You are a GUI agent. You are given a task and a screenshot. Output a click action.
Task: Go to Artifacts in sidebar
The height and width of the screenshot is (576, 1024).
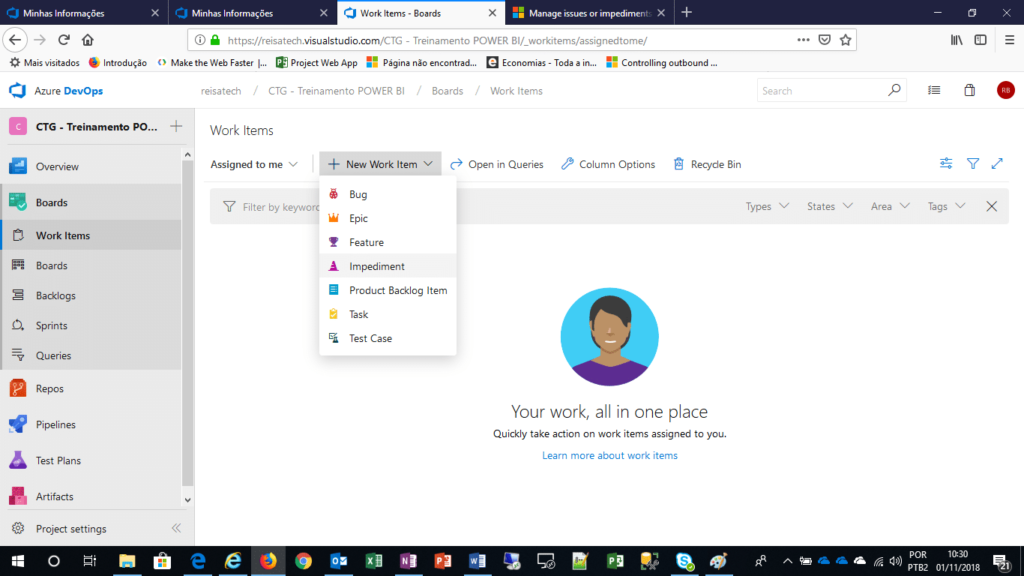click(x=54, y=497)
